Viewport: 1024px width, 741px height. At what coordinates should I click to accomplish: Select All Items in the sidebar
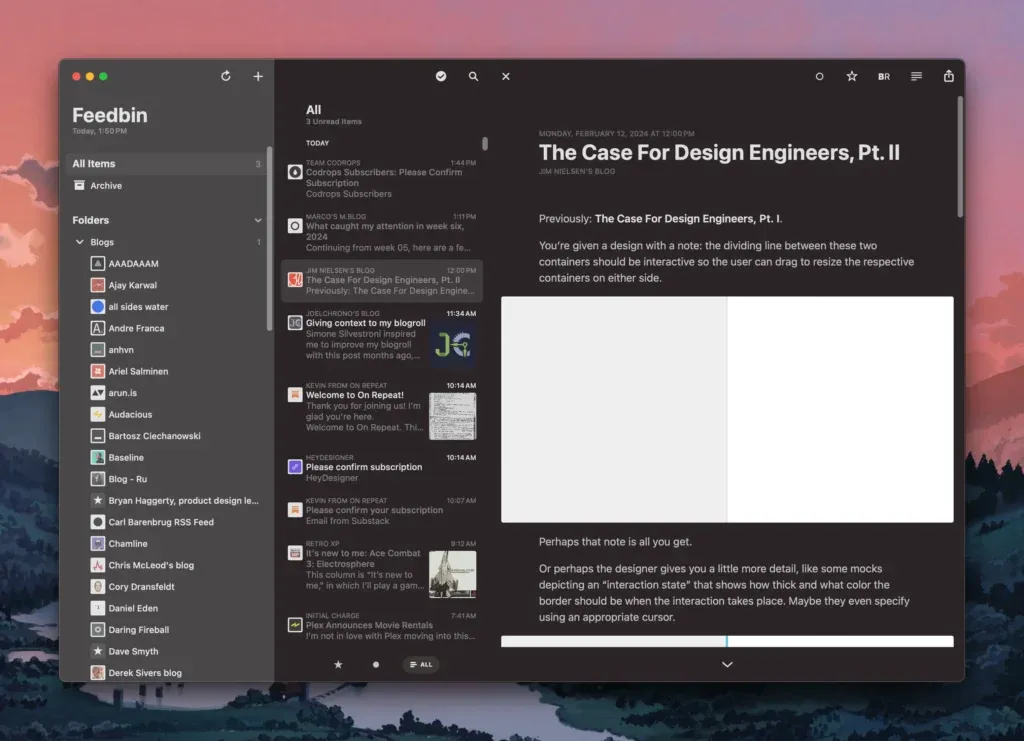pyautogui.click(x=166, y=164)
